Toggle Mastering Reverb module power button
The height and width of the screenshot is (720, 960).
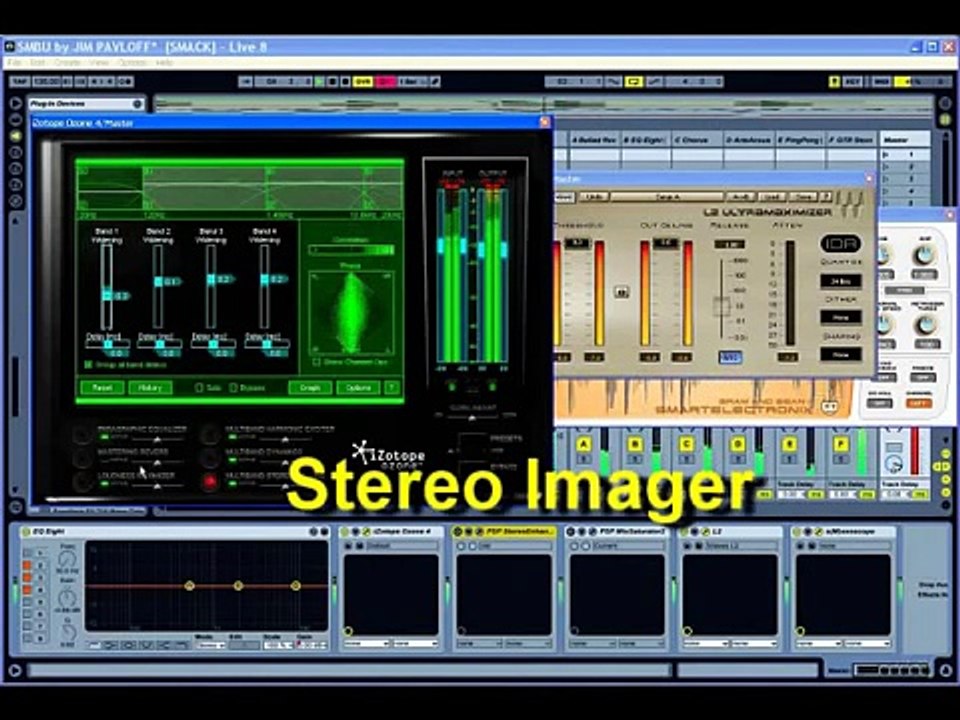coord(81,458)
